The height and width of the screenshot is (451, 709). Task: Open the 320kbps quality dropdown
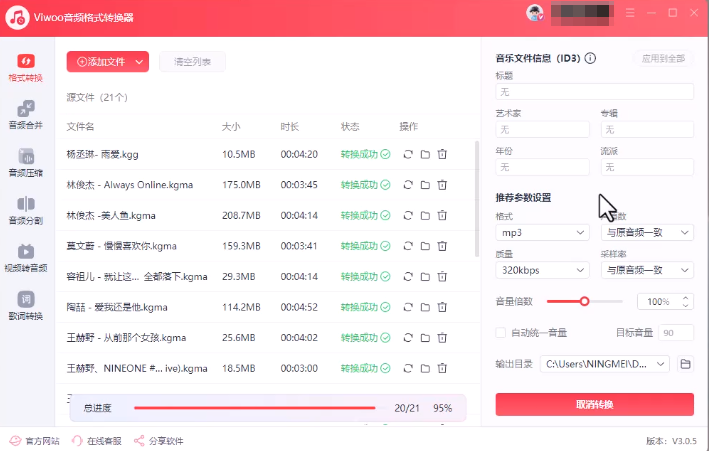click(543, 270)
